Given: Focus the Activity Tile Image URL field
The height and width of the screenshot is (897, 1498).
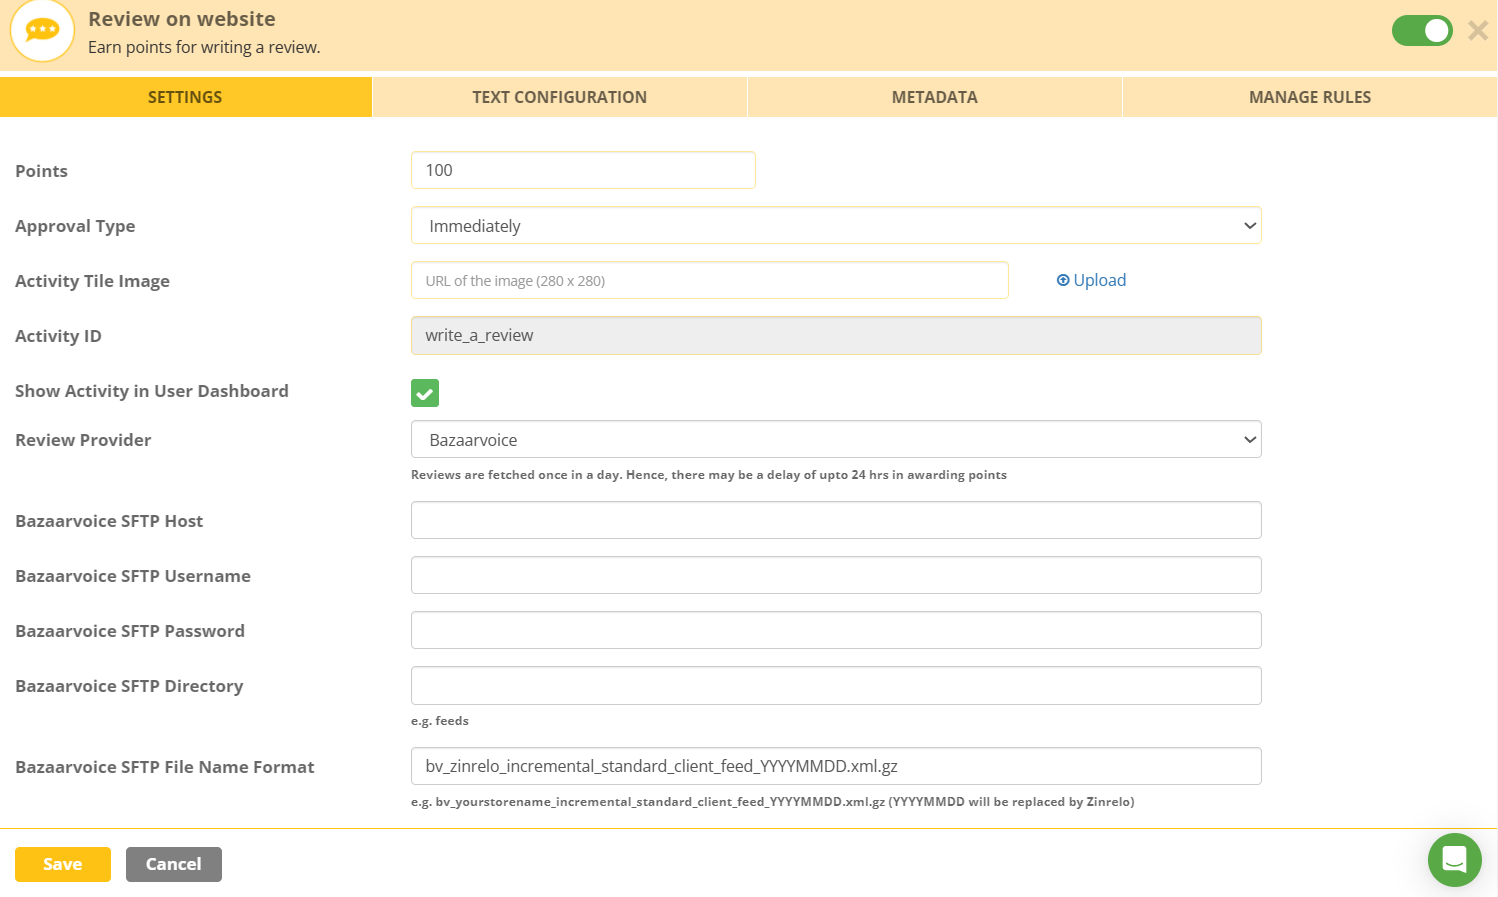Looking at the screenshot, I should (x=710, y=280).
